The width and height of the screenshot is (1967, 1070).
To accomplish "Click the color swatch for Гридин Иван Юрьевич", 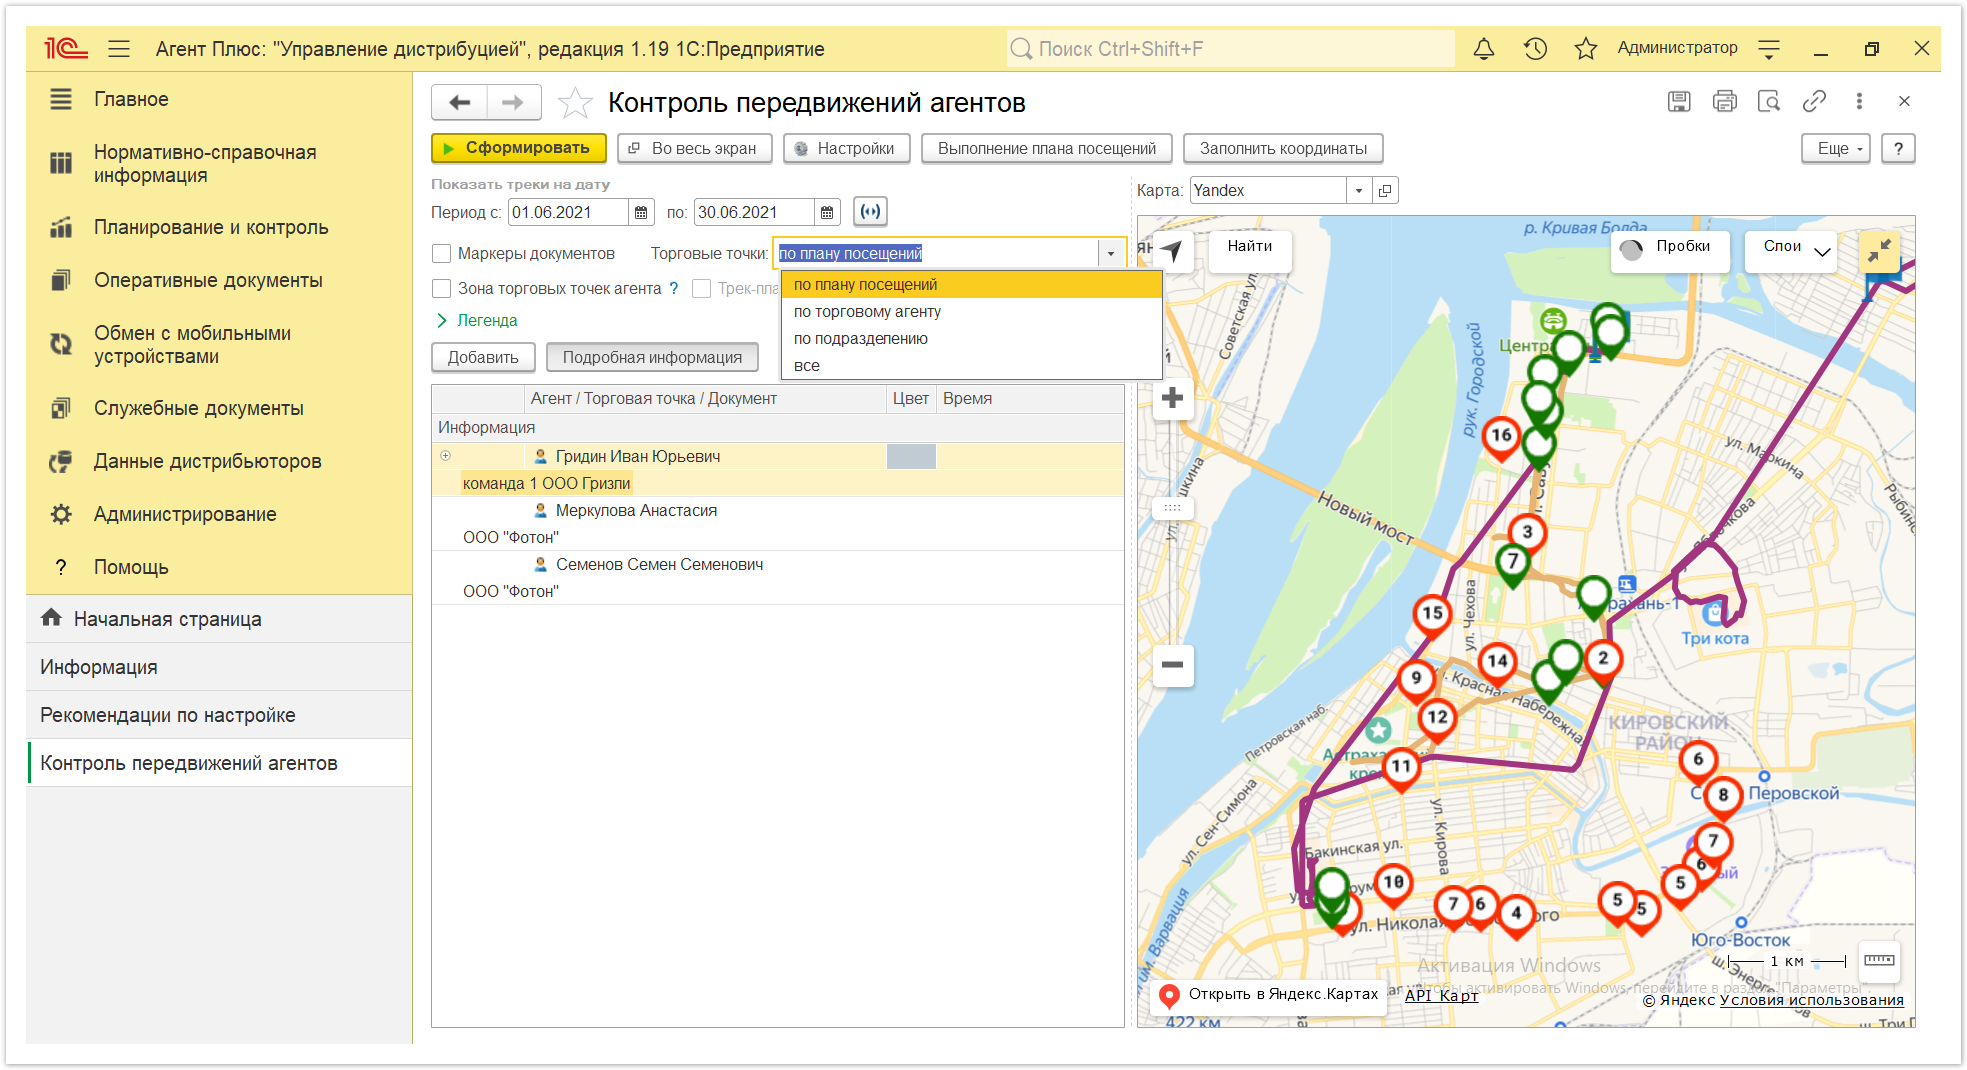I will pos(911,456).
